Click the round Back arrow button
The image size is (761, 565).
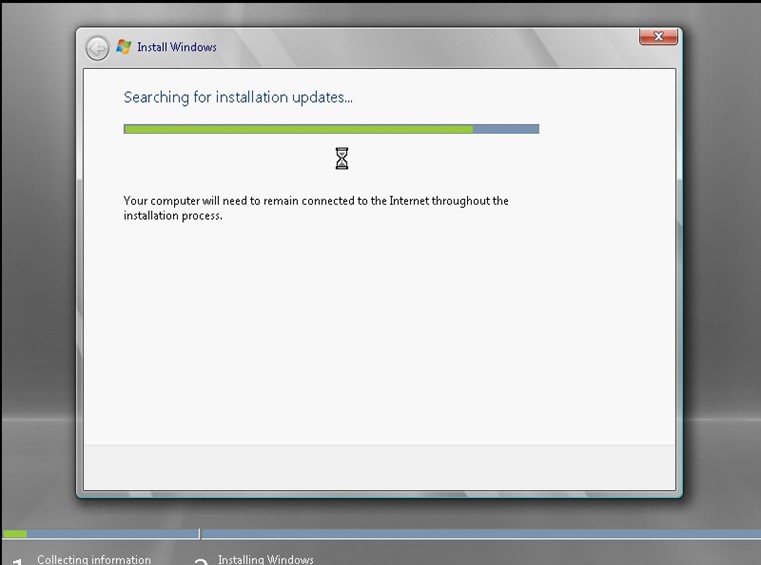97,48
